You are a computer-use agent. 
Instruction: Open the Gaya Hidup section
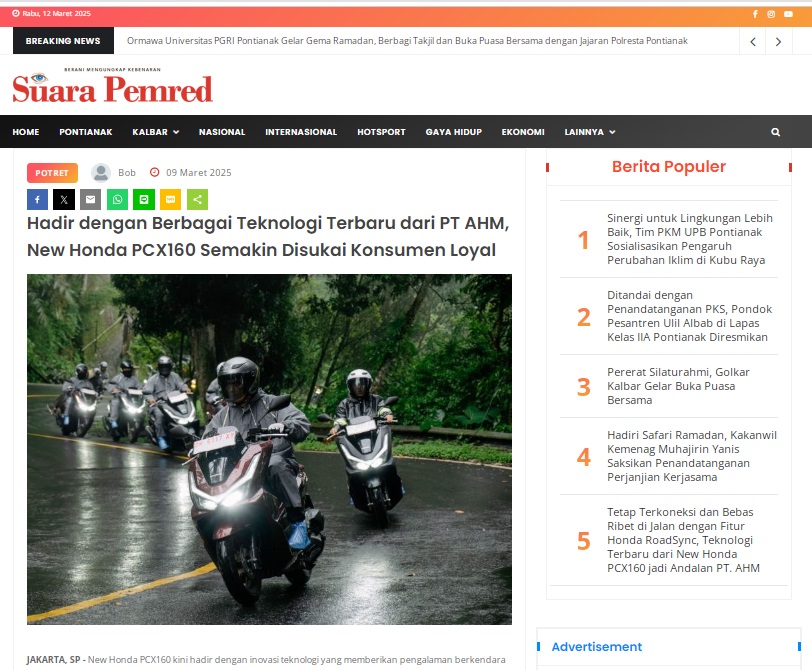pos(454,132)
